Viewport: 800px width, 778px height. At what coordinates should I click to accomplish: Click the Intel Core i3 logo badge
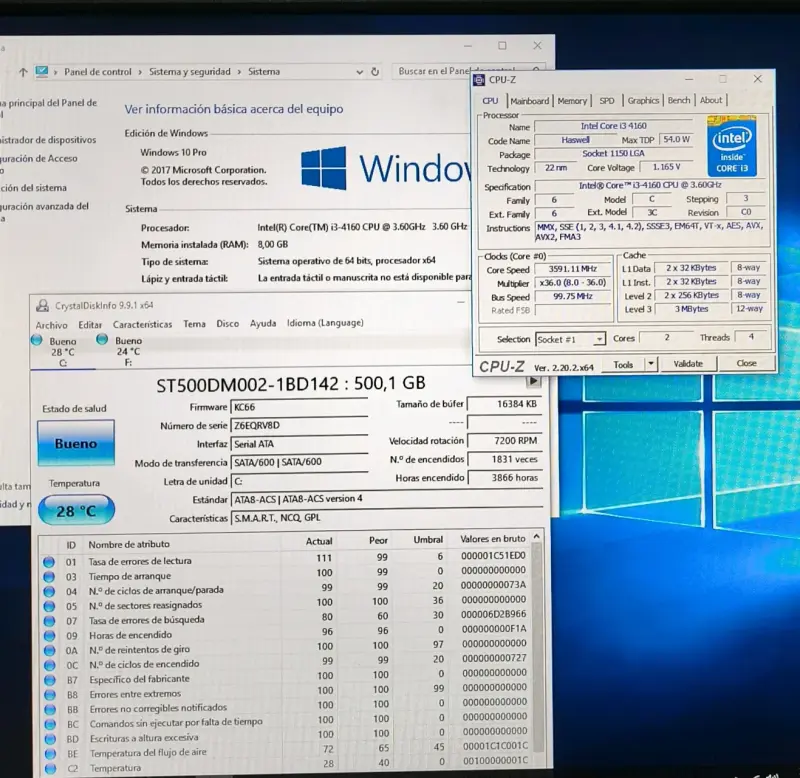tap(731, 146)
